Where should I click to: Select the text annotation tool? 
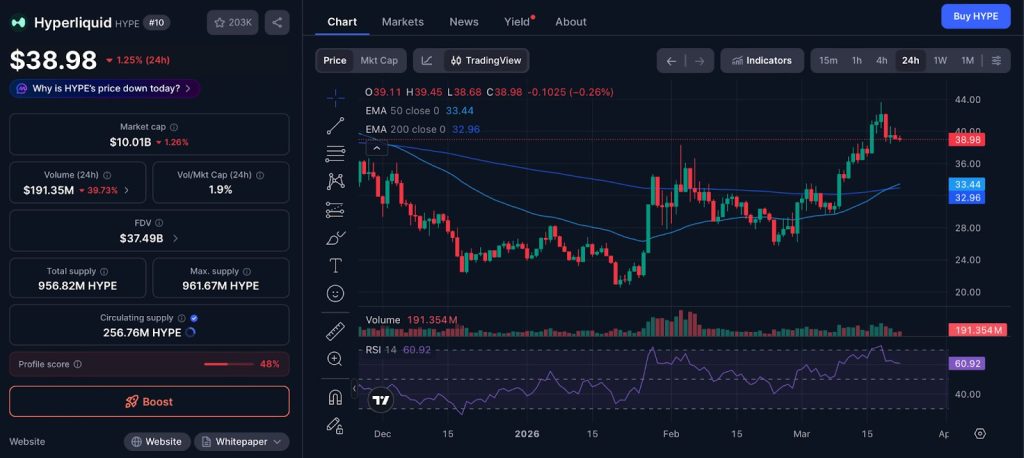(x=336, y=266)
